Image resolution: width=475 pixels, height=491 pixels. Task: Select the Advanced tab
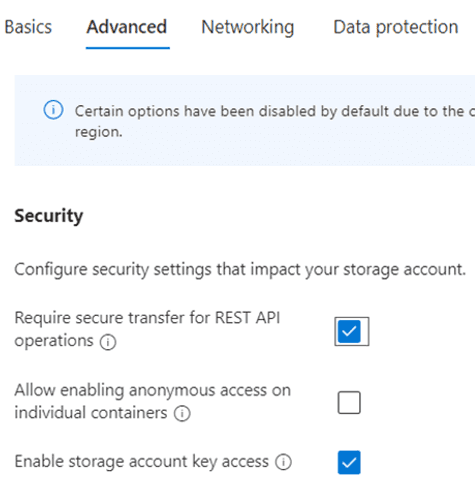point(127,27)
